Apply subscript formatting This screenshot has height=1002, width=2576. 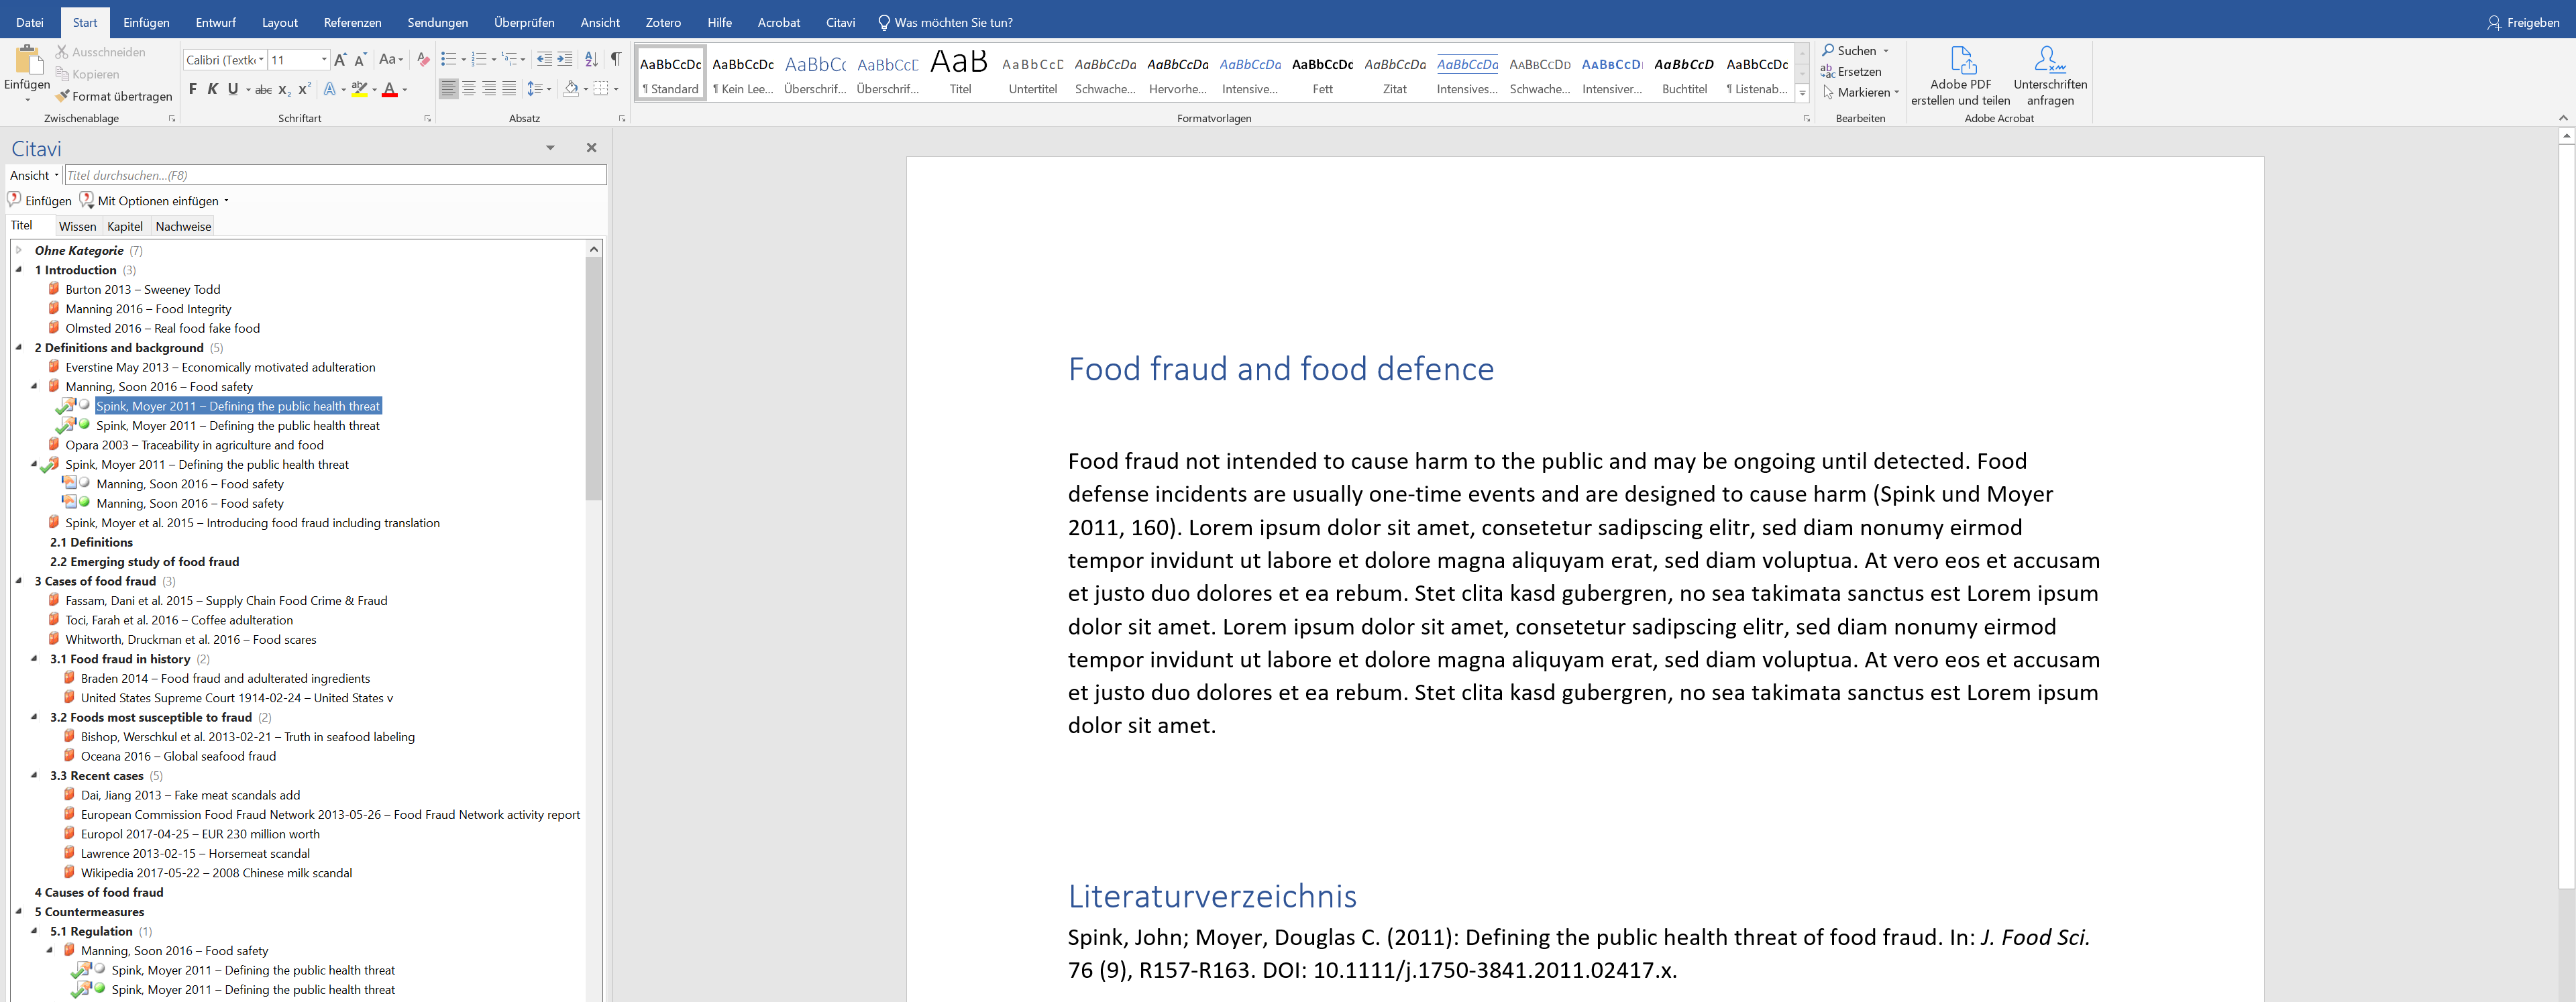coord(284,89)
